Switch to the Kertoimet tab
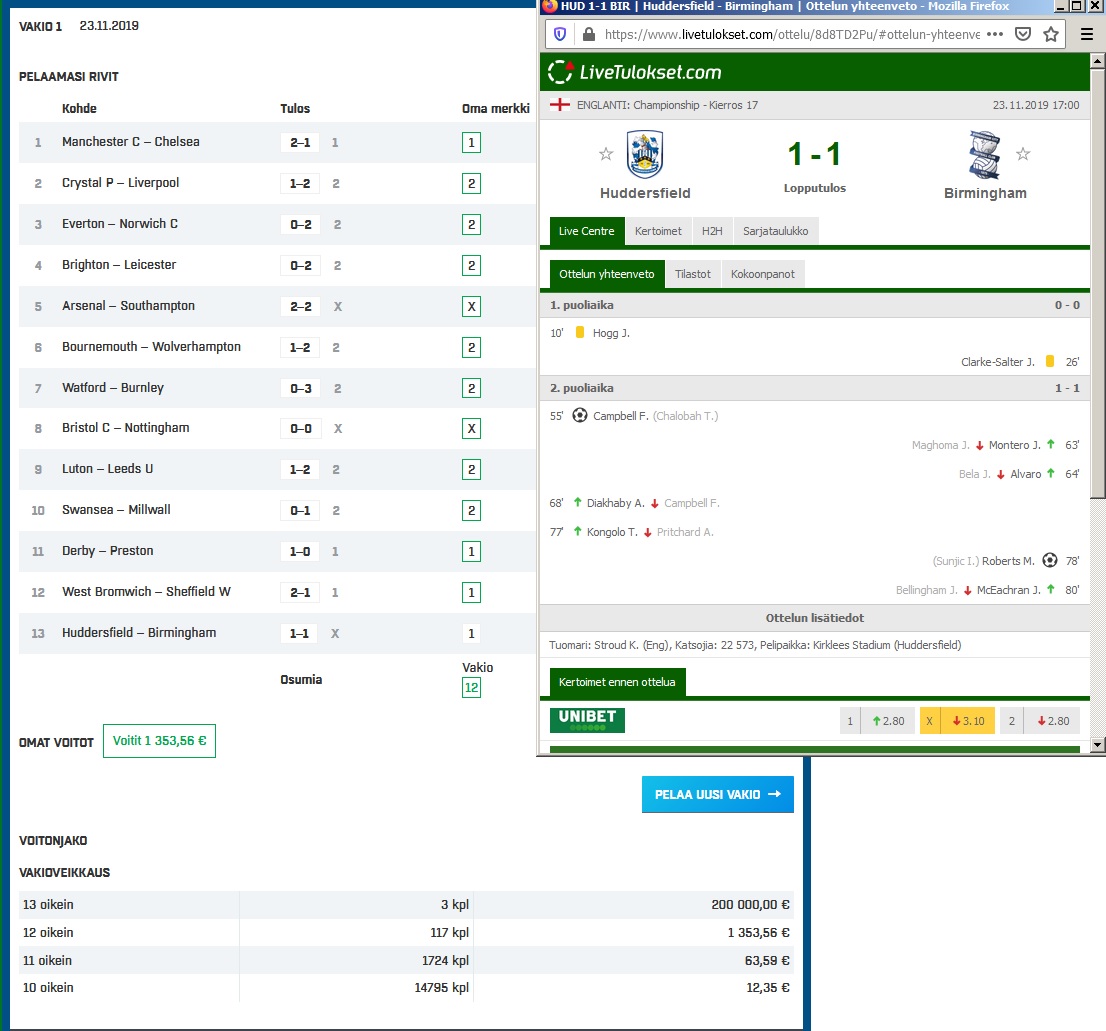The height and width of the screenshot is (1031, 1106). [x=658, y=231]
